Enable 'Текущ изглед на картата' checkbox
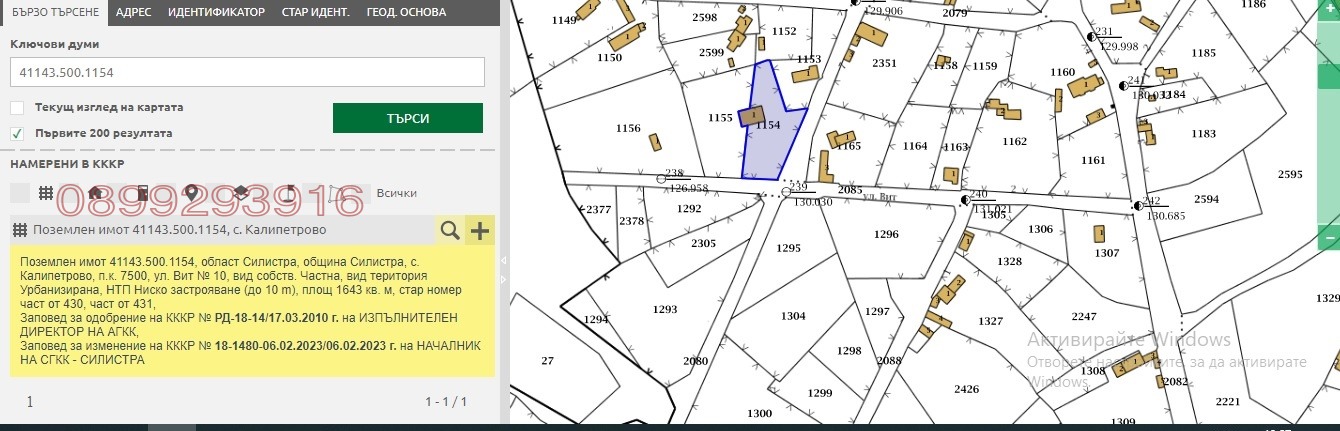Viewport: 1340px width, 431px height. [17, 108]
